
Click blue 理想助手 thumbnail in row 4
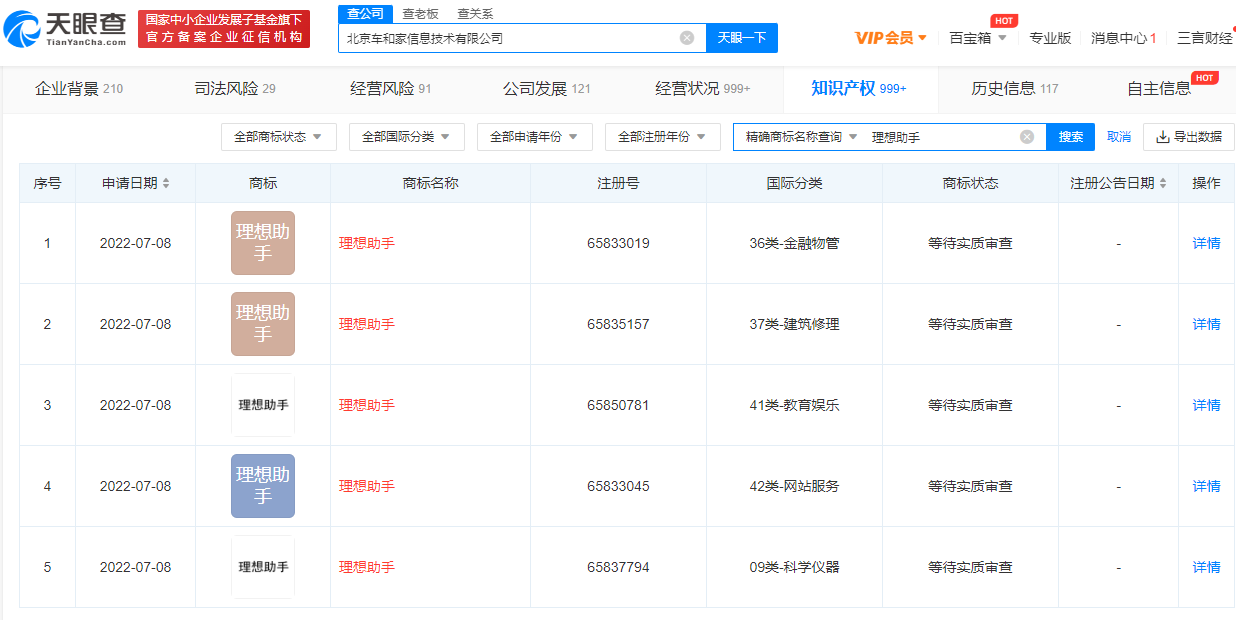263,486
